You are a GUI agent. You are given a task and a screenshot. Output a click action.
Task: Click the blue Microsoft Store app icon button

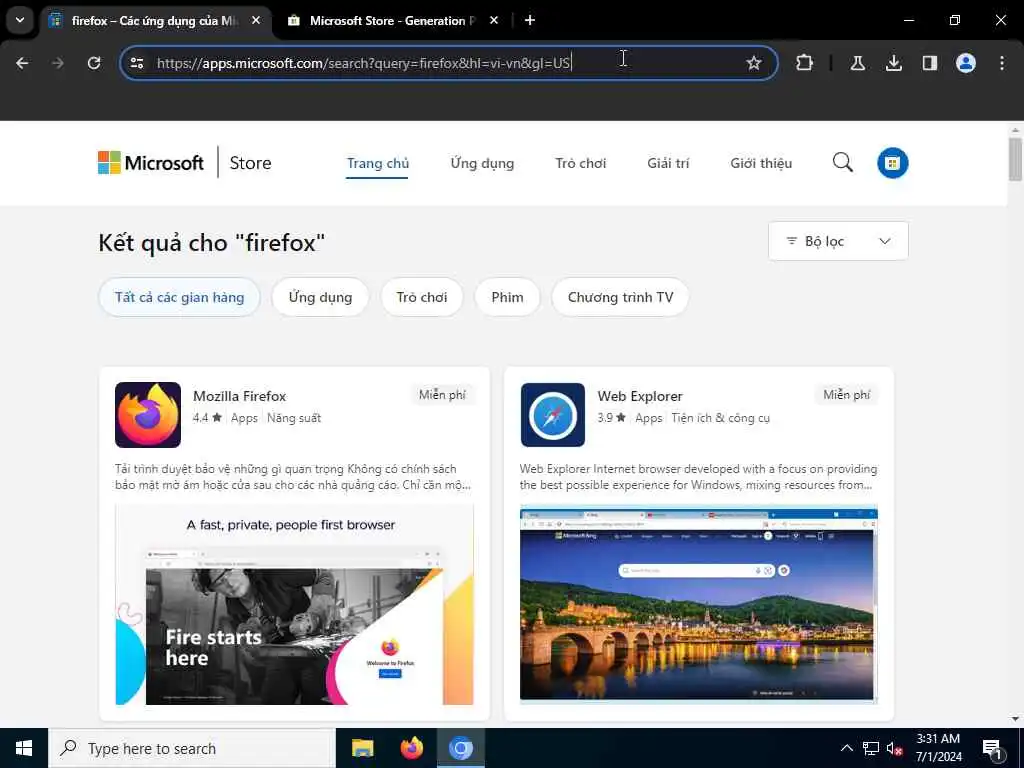(x=892, y=163)
